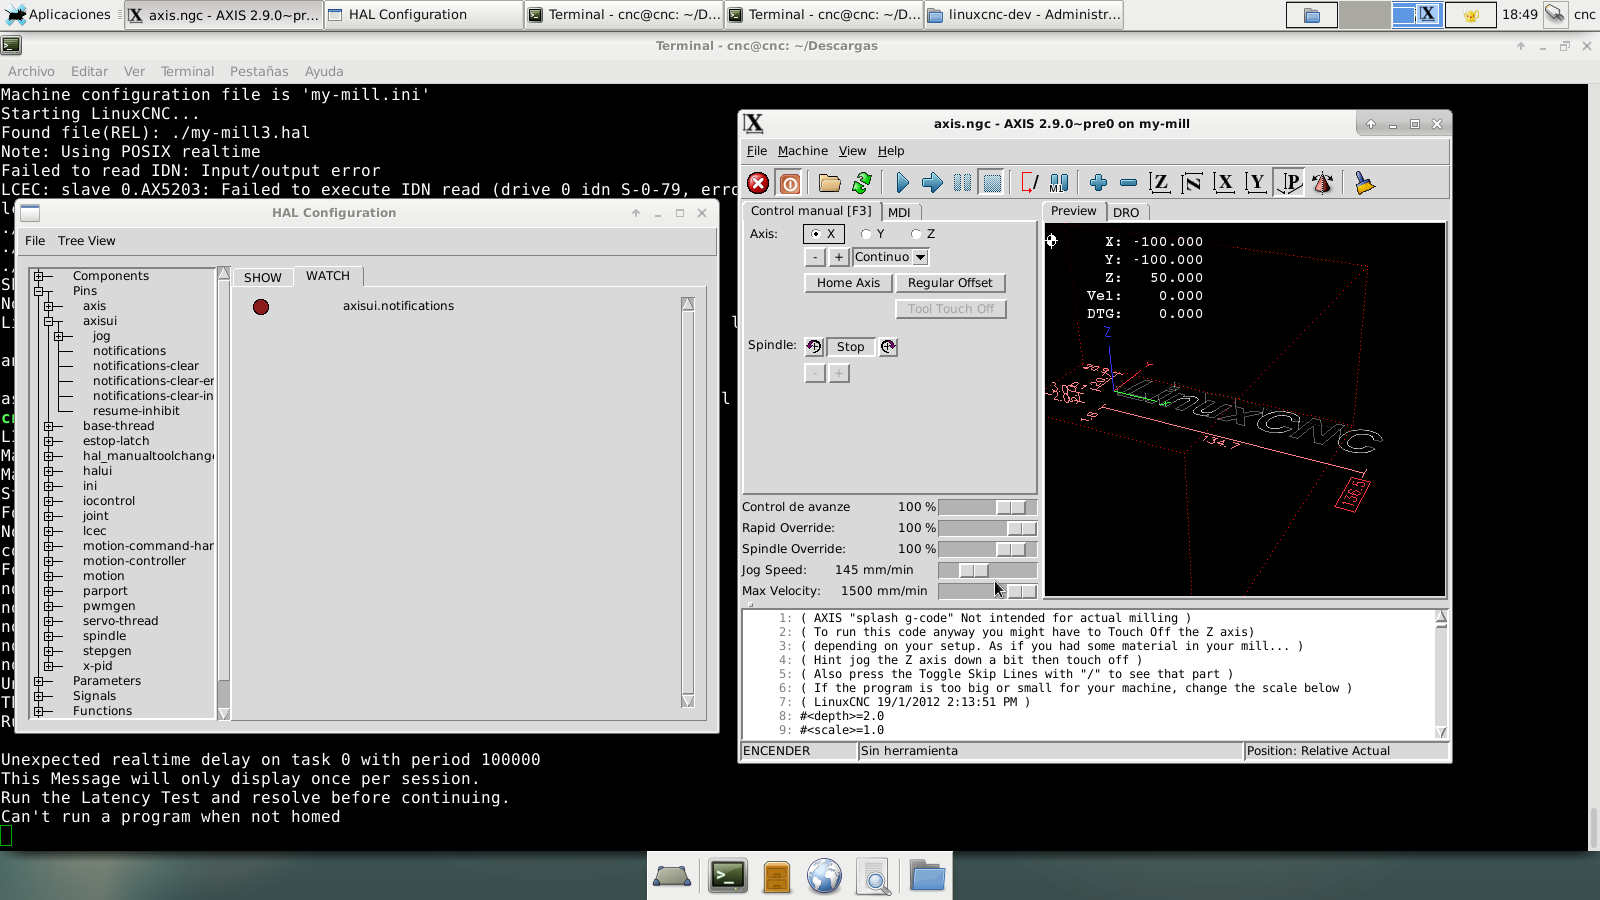Clear live plot with broom icon
Viewport: 1600px width, 900px height.
coord(1364,183)
